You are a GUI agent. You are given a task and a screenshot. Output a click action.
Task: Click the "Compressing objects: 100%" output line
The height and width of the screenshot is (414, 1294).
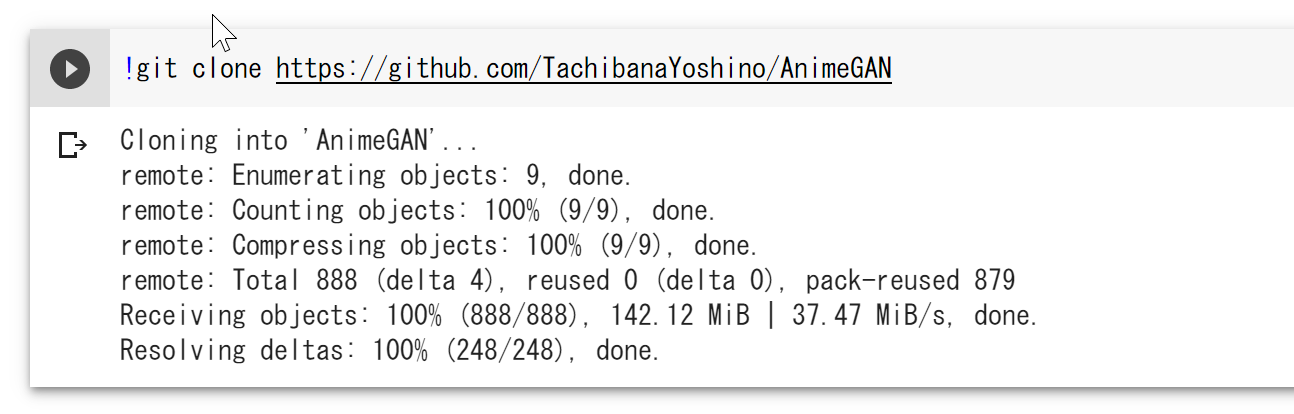[439, 245]
